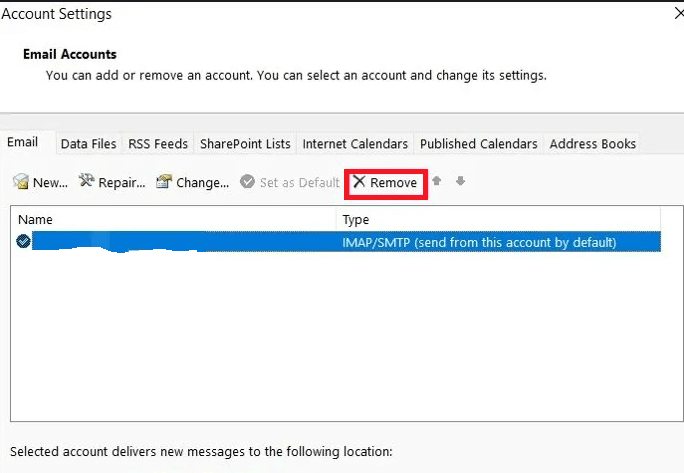Switch to Published Calendars tab
This screenshot has width=684, height=473.
click(x=479, y=144)
